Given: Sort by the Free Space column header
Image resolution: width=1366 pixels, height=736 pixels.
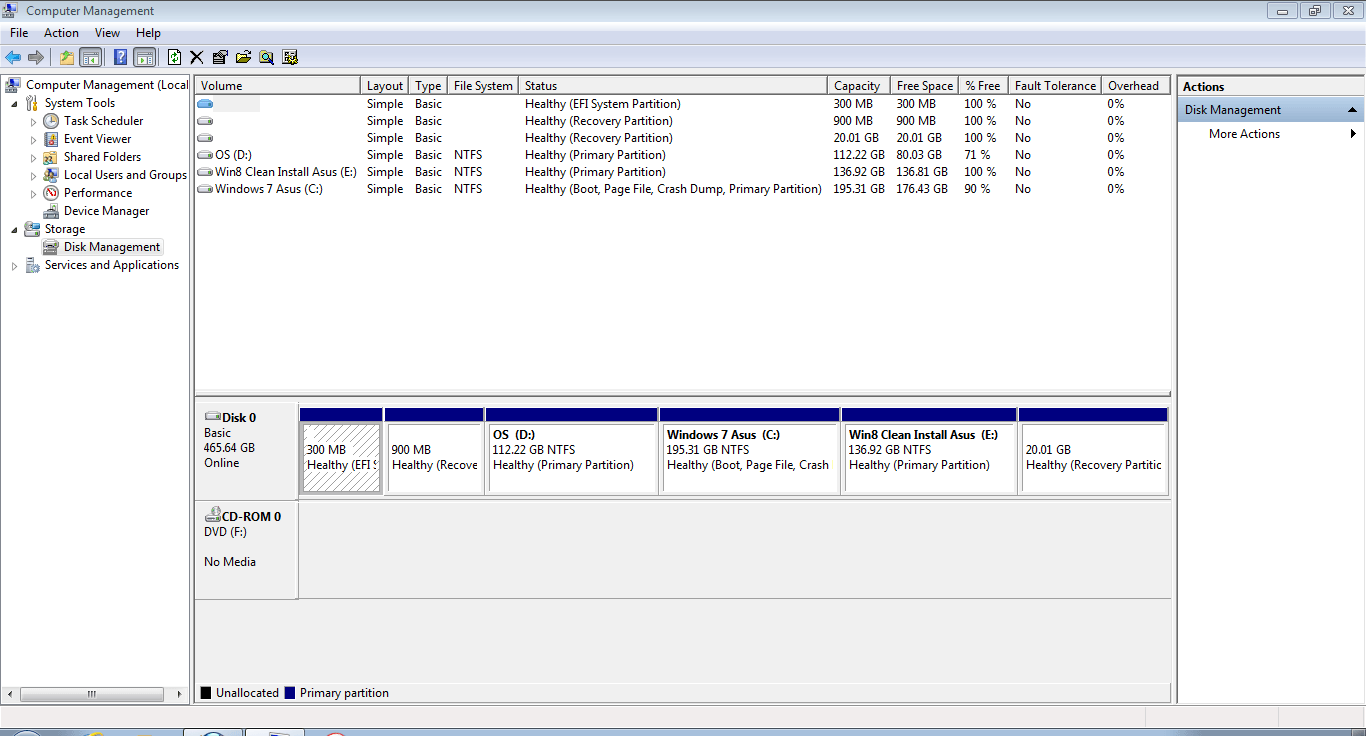Looking at the screenshot, I should (x=924, y=86).
